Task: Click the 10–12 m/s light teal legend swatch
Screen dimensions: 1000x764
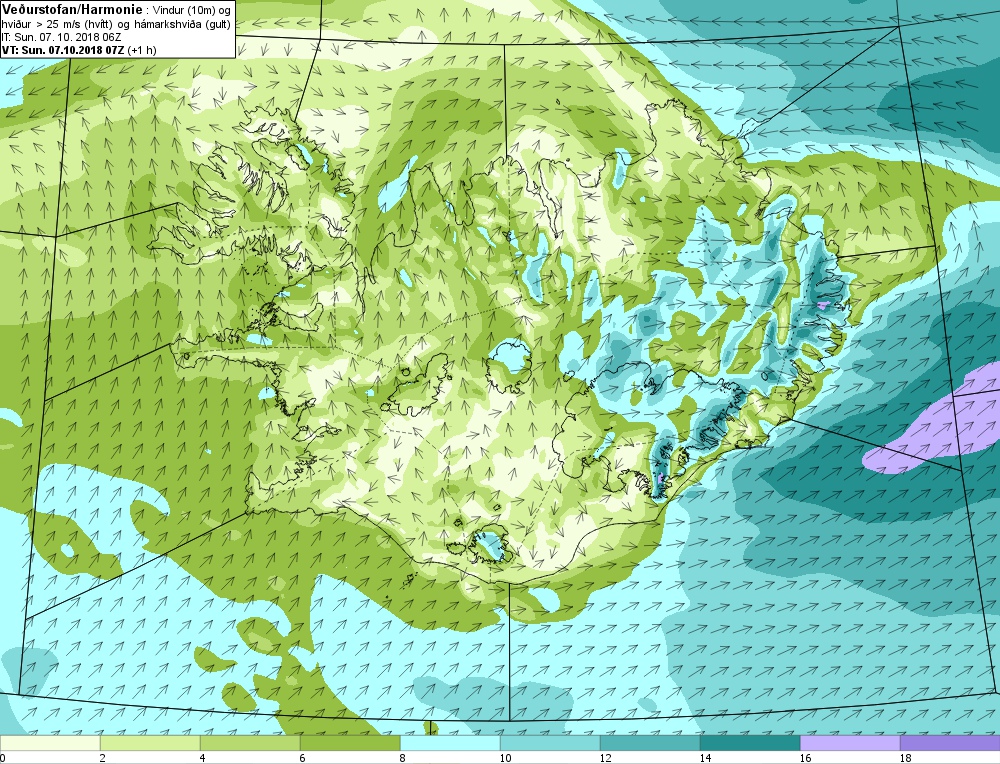Action: [x=550, y=744]
